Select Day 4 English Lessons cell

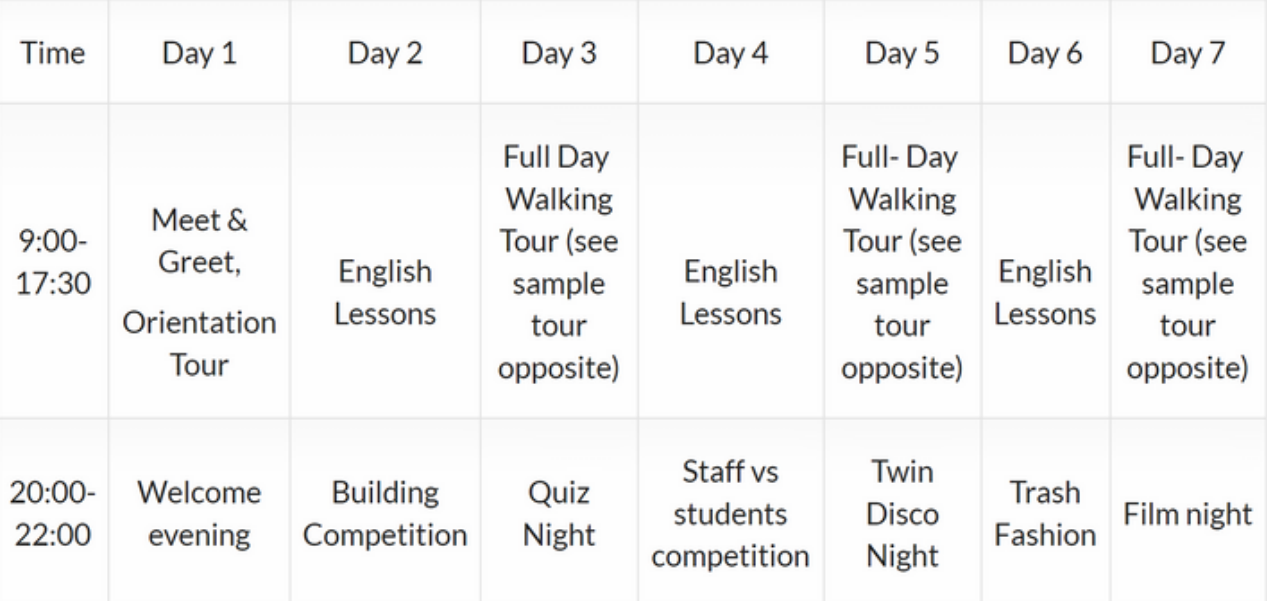(731, 293)
